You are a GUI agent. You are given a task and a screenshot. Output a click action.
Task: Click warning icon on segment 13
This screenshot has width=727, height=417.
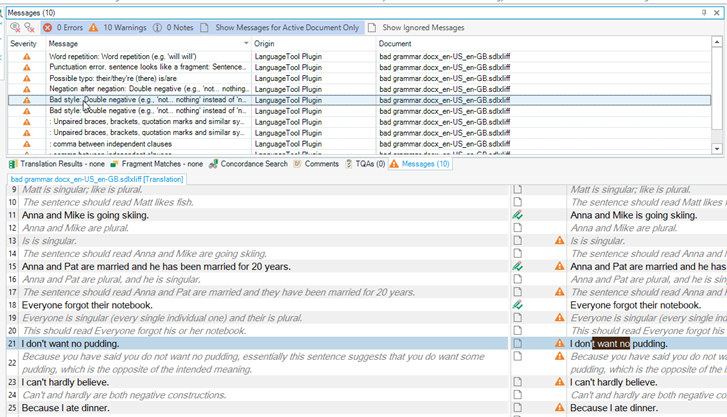[560, 241]
